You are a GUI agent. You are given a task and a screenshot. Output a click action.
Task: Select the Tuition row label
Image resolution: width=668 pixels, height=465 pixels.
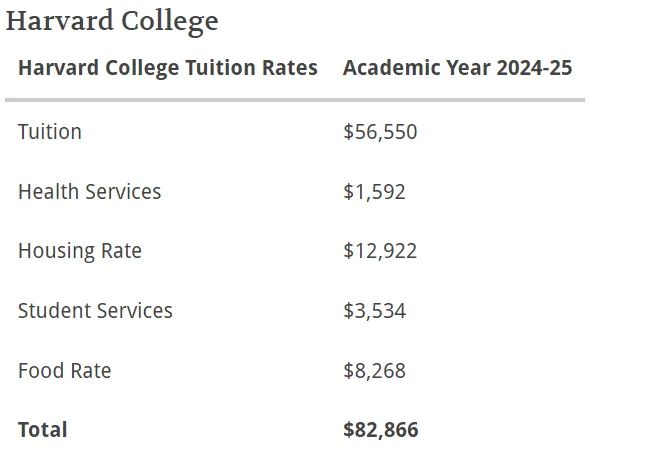[x=50, y=132]
